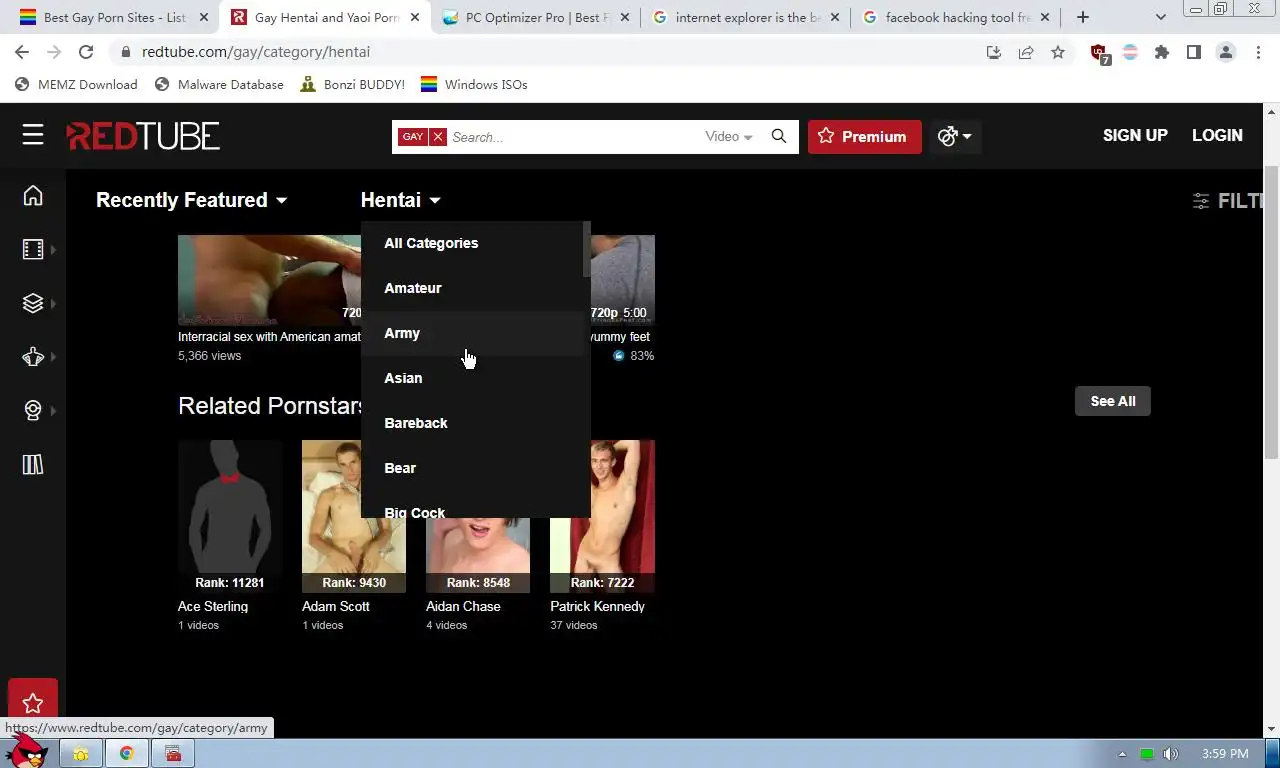Reload the current page
Screen dimensions: 1280x768
point(86,52)
